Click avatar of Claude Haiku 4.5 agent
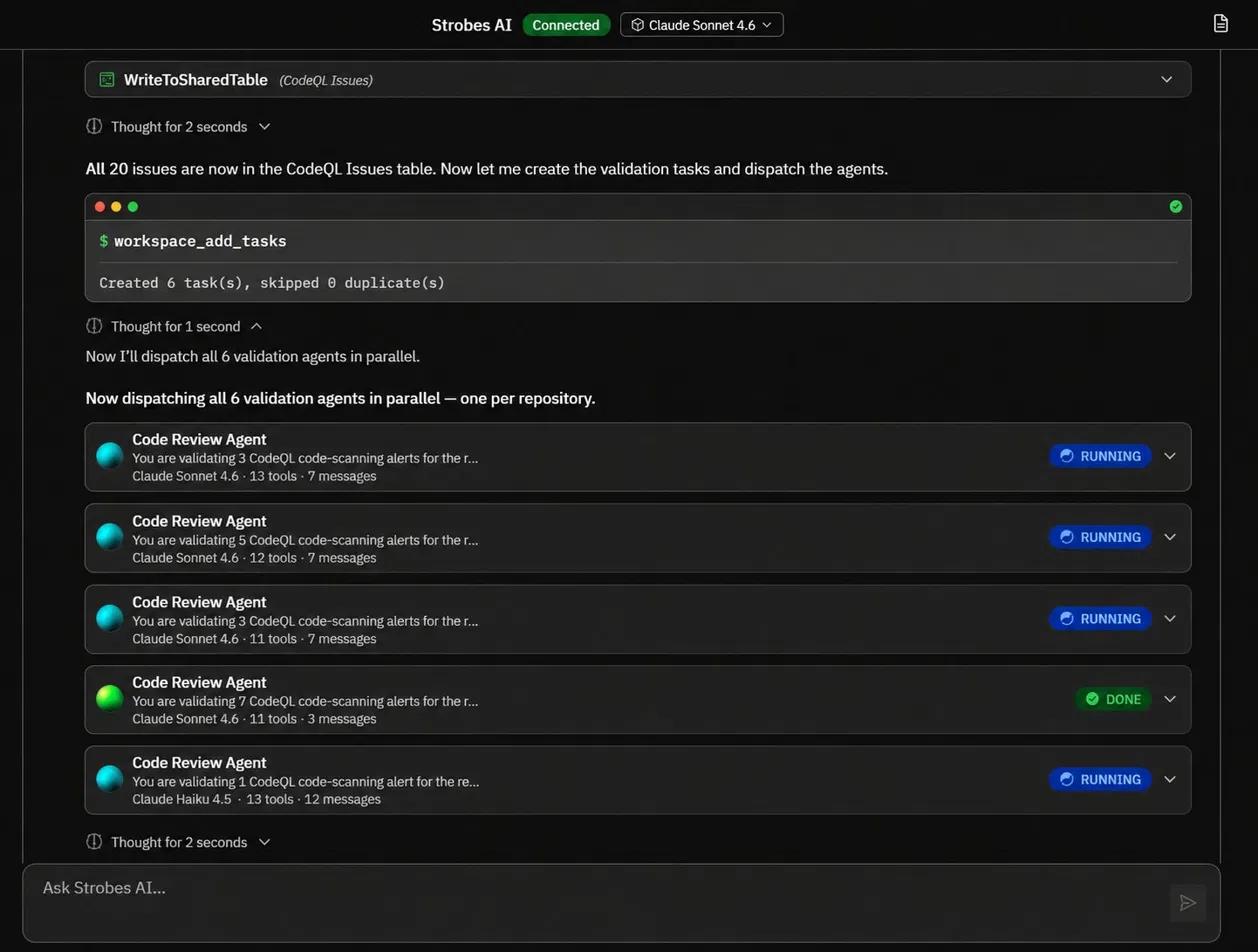This screenshot has width=1258, height=952. (109, 779)
